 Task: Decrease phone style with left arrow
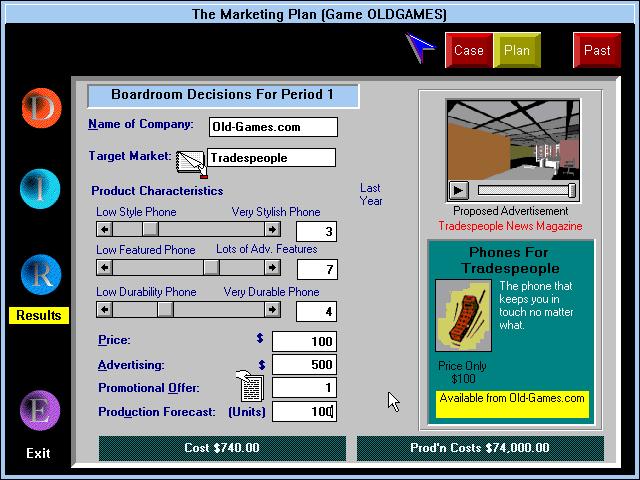tap(104, 229)
